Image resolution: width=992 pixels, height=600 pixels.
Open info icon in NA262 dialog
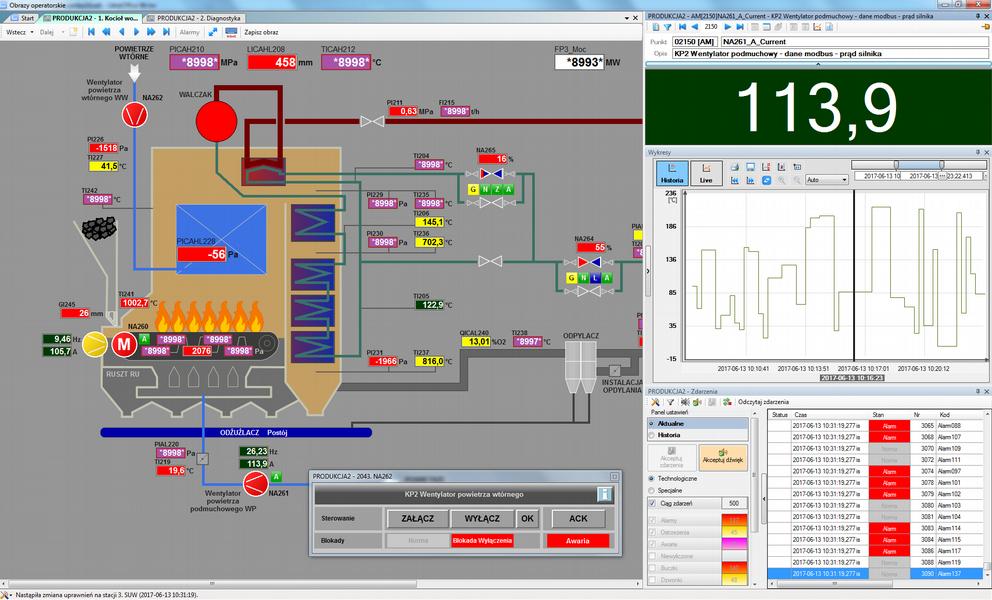pos(604,494)
